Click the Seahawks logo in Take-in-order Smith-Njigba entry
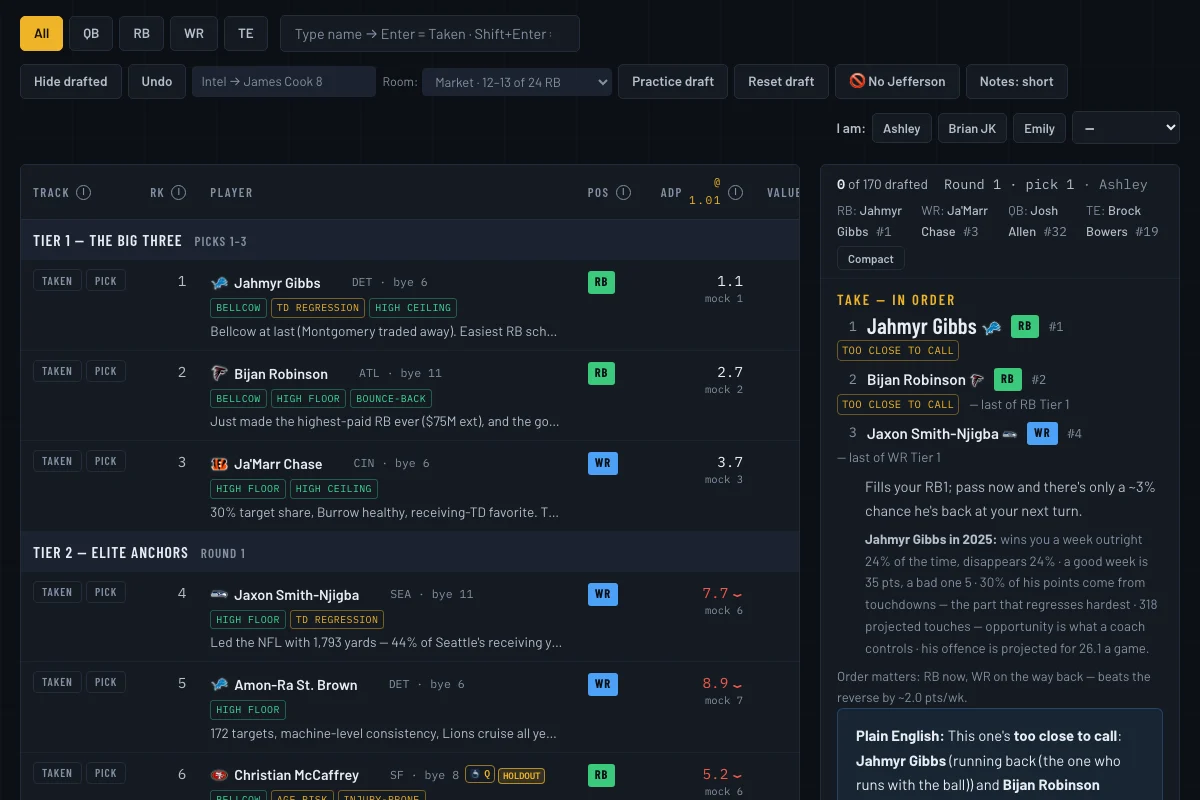This screenshot has height=800, width=1200. [1010, 434]
